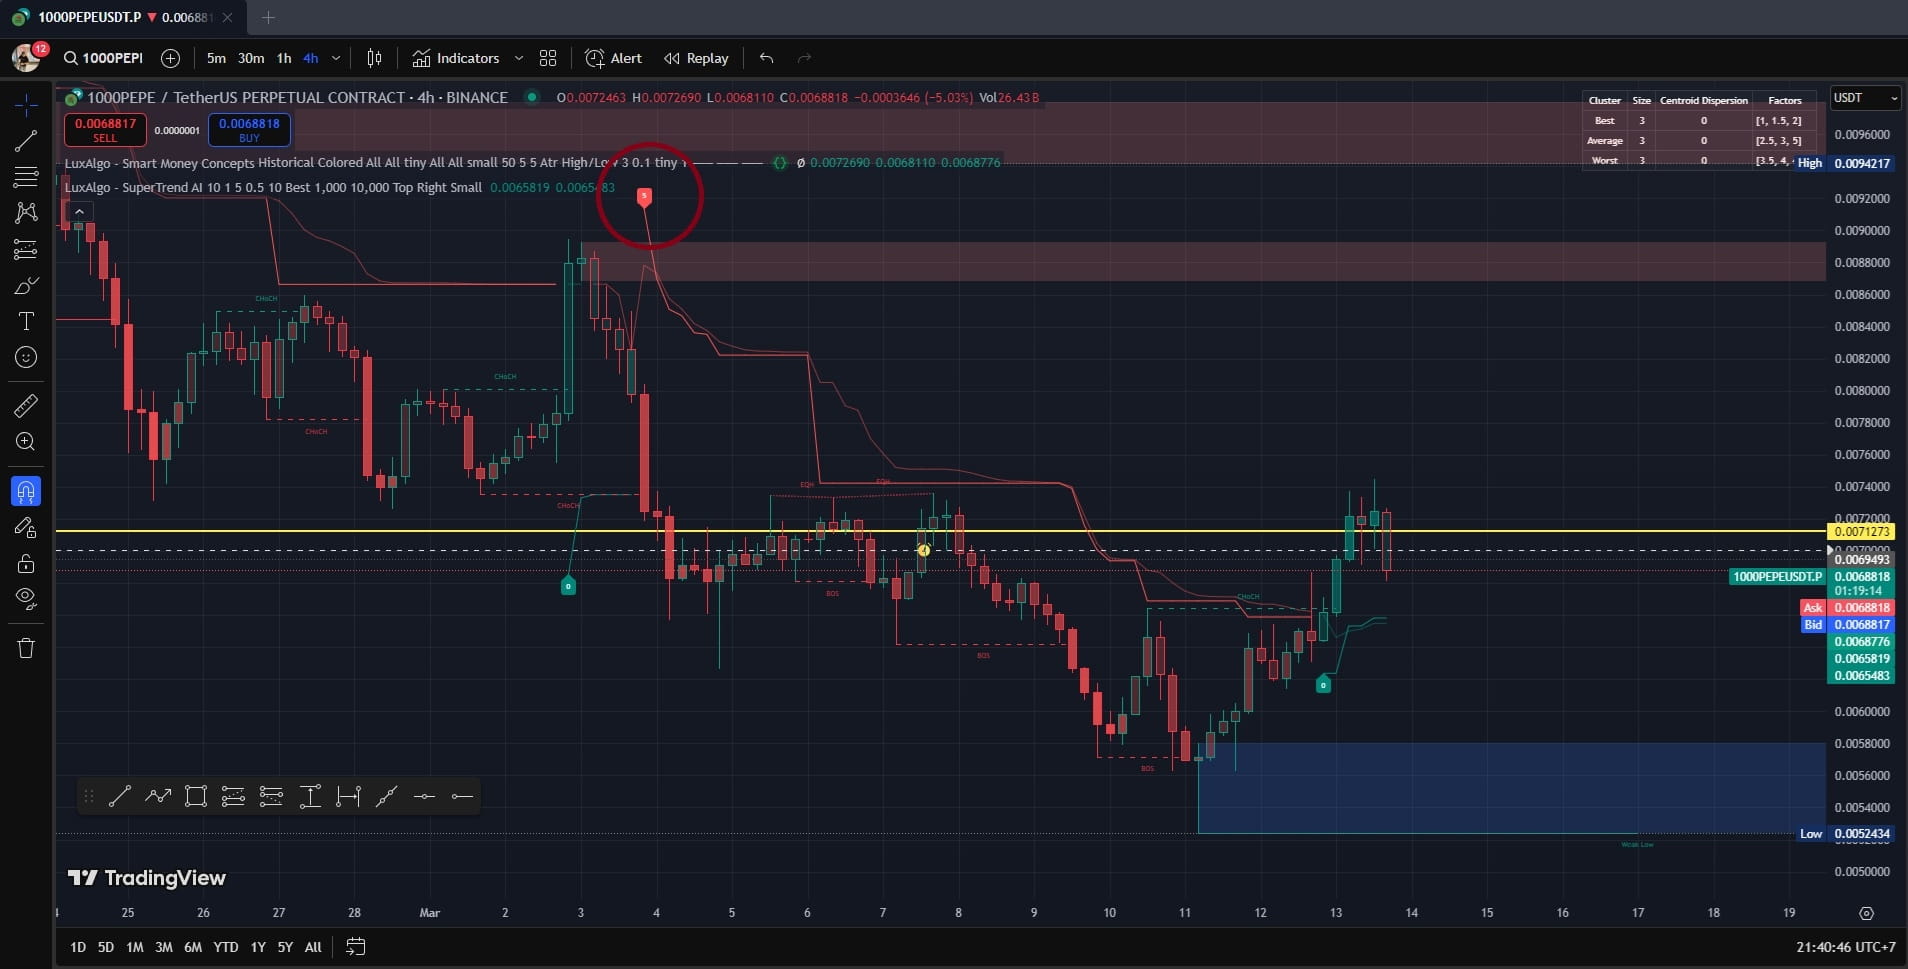Set date range to YTD
This screenshot has height=969, width=1908.
[226, 947]
